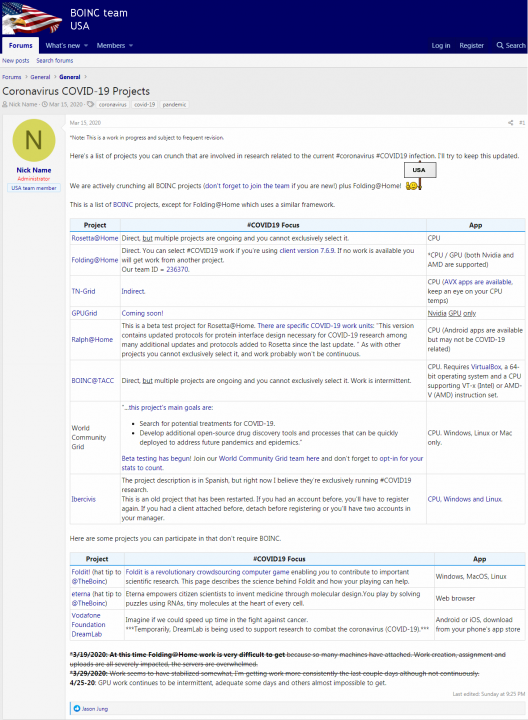Open the Search magnifier in header
The image size is (528, 720).
511,45
